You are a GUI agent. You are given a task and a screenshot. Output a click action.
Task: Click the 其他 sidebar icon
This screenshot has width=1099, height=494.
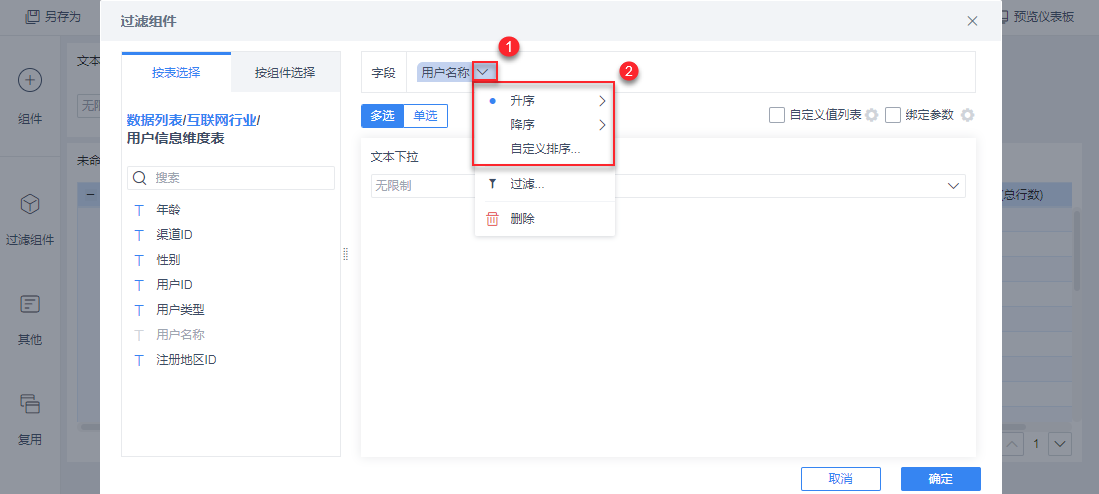point(30,304)
